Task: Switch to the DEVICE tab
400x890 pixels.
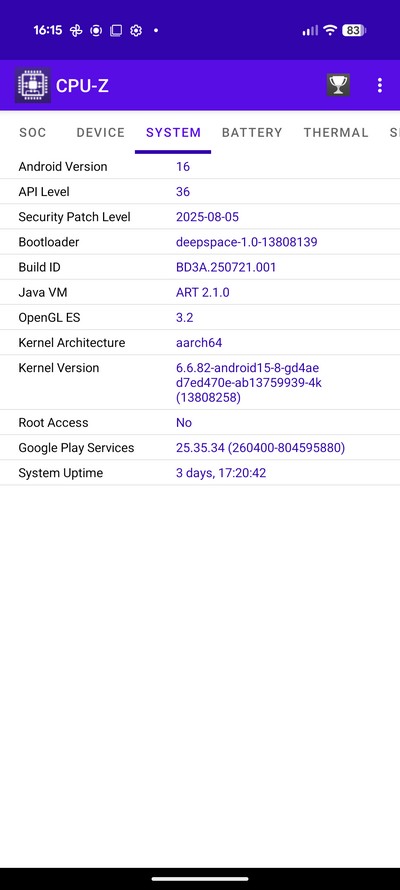Action: point(100,132)
